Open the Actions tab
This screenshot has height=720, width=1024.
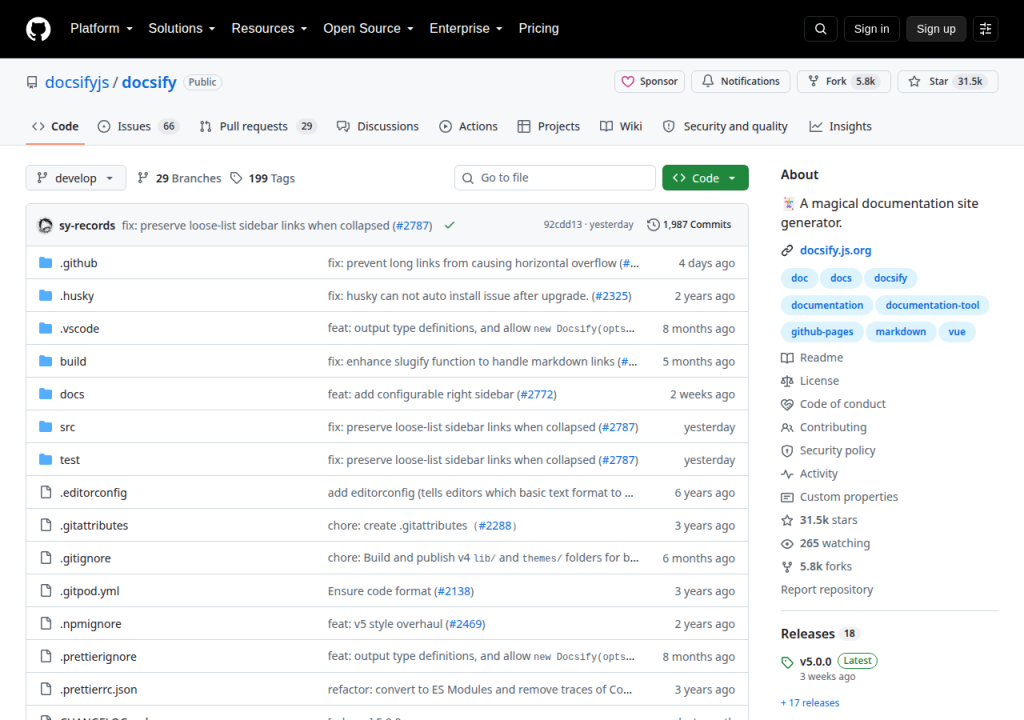[x=468, y=127]
